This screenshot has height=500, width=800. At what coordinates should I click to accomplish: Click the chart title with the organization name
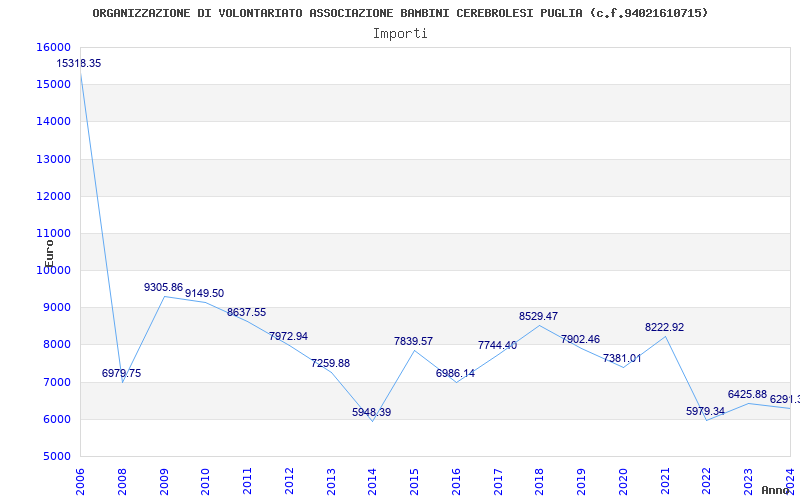400,13
